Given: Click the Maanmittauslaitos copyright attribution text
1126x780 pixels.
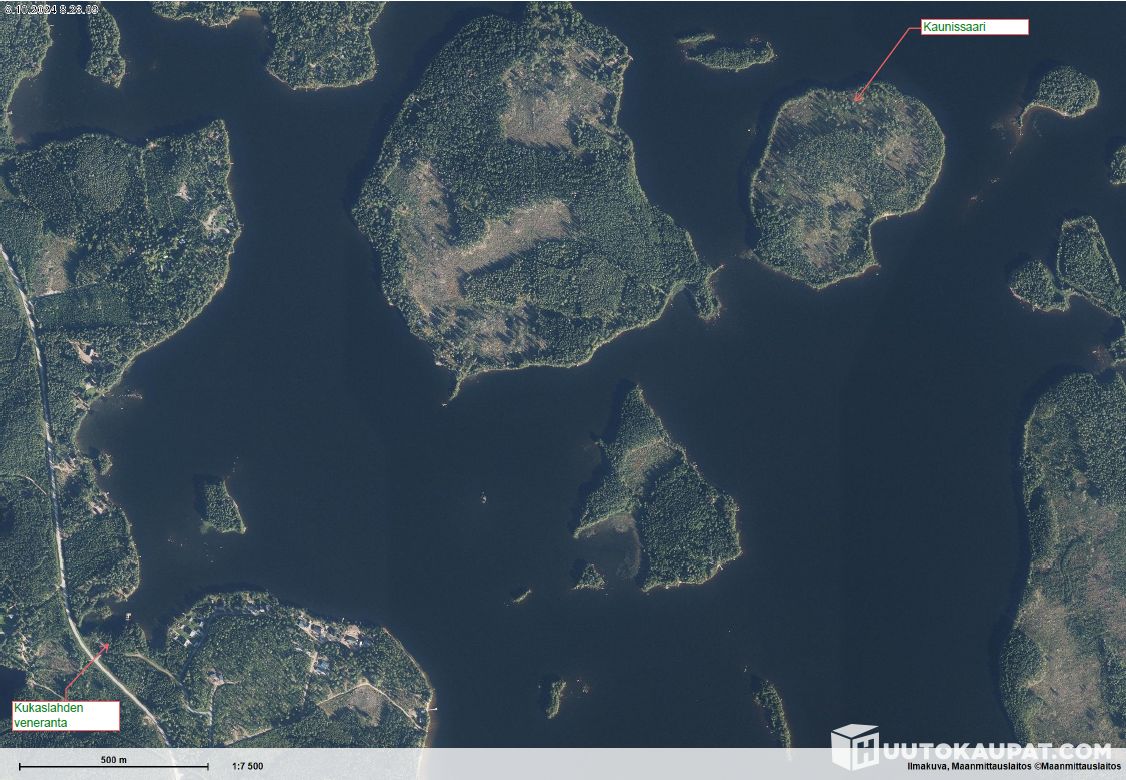Looking at the screenshot, I should [1013, 767].
